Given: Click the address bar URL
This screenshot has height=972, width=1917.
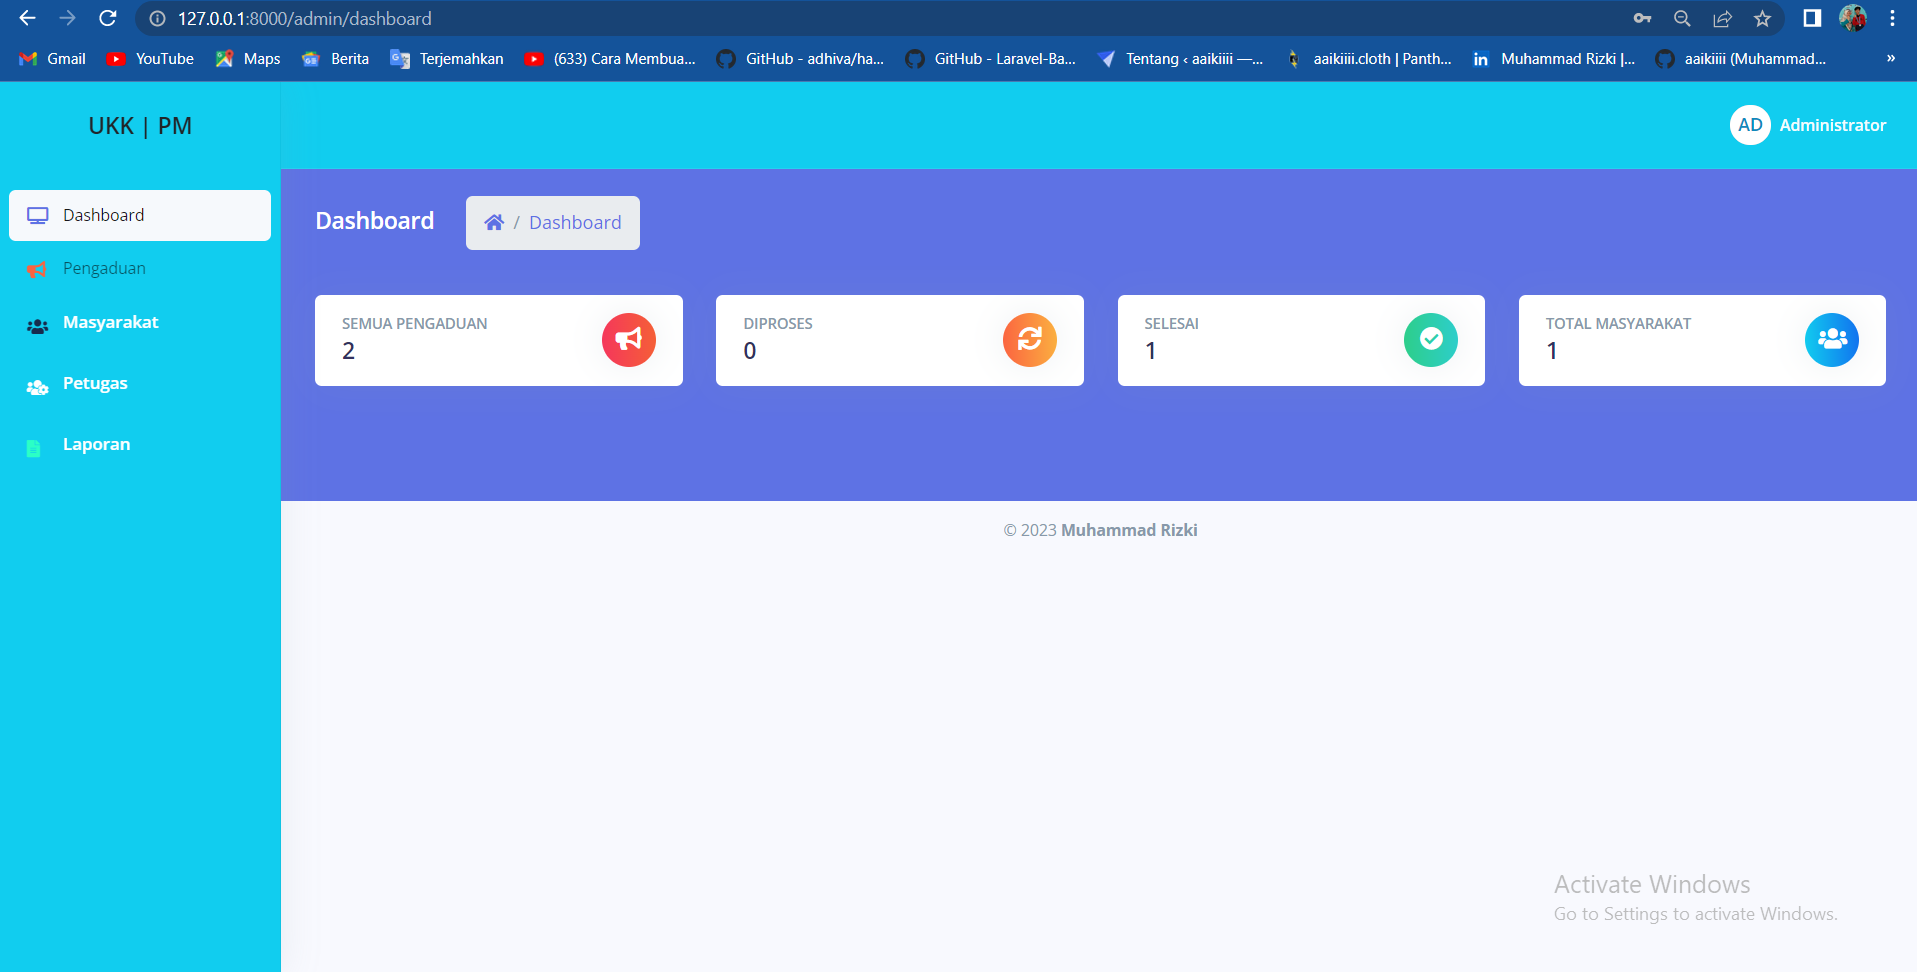Looking at the screenshot, I should click(305, 19).
